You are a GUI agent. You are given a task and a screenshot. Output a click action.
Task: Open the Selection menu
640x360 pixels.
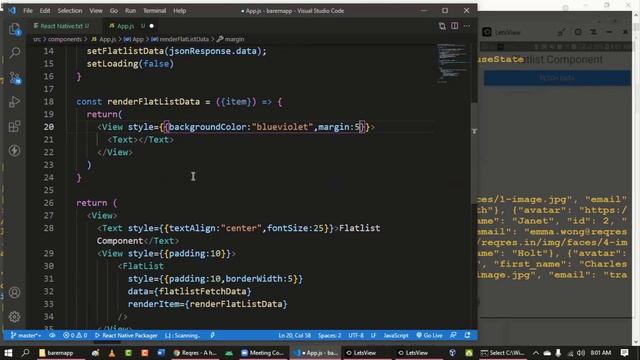(70, 11)
